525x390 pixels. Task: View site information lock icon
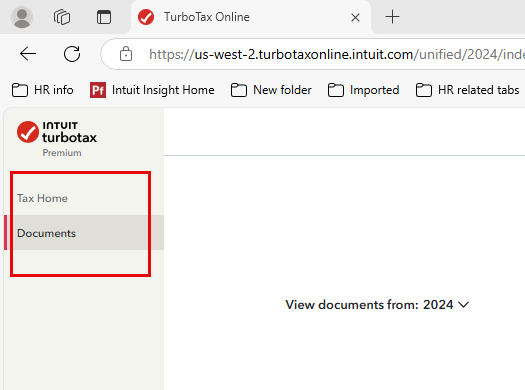pyautogui.click(x=126, y=54)
